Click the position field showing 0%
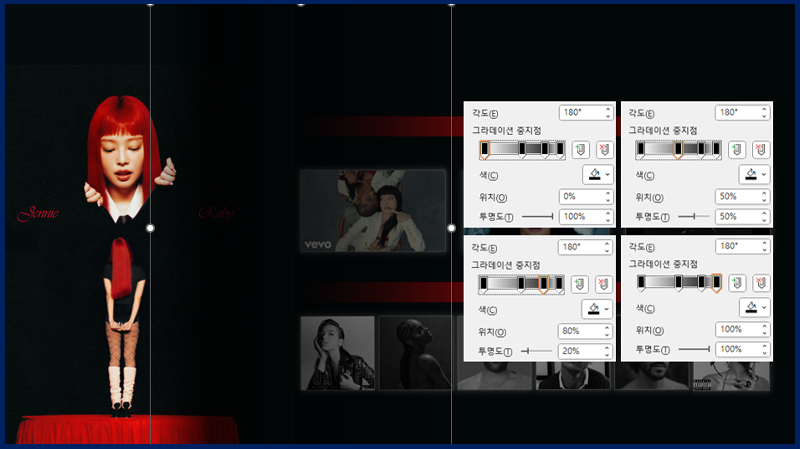 [x=585, y=196]
